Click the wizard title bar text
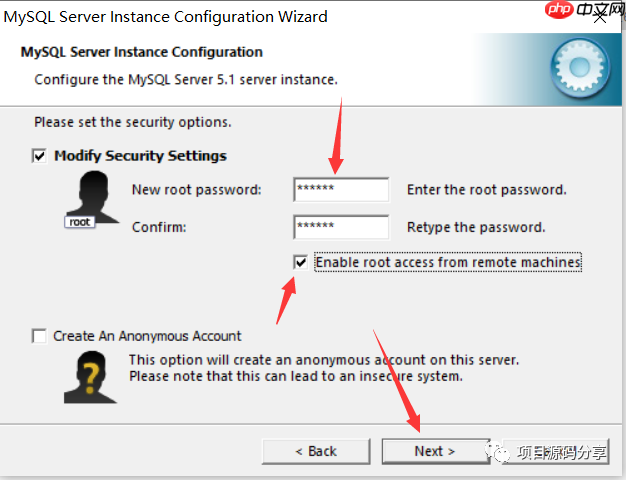 165,17
